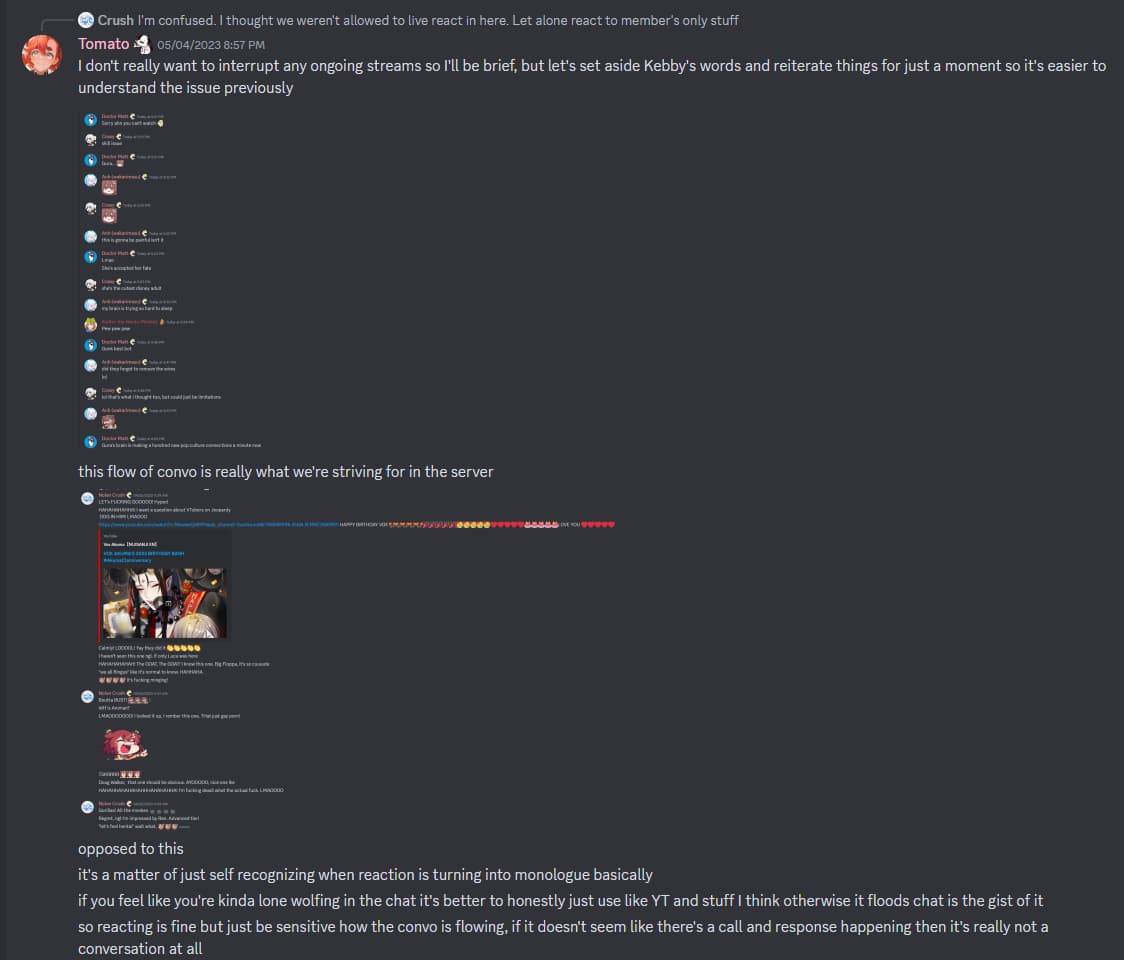
Task: Click the red-haired laughing sticker in second screenshot
Action: pyautogui.click(x=125, y=745)
